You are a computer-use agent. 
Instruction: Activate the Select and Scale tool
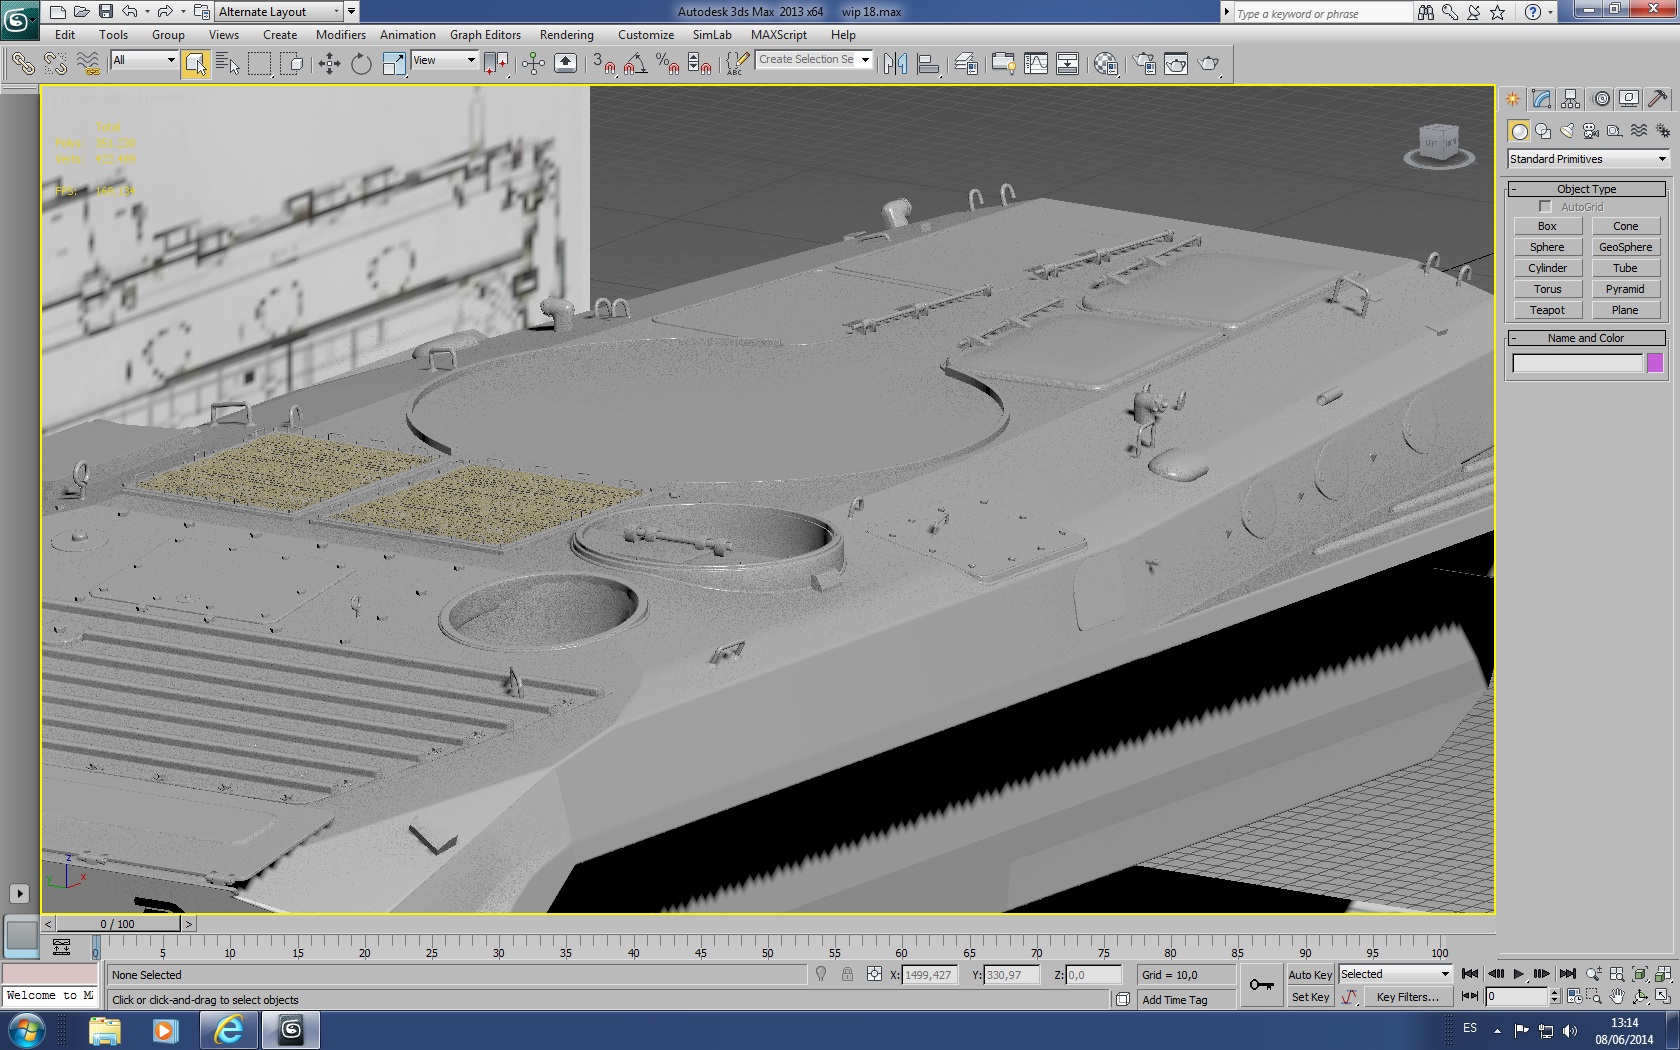coord(394,64)
